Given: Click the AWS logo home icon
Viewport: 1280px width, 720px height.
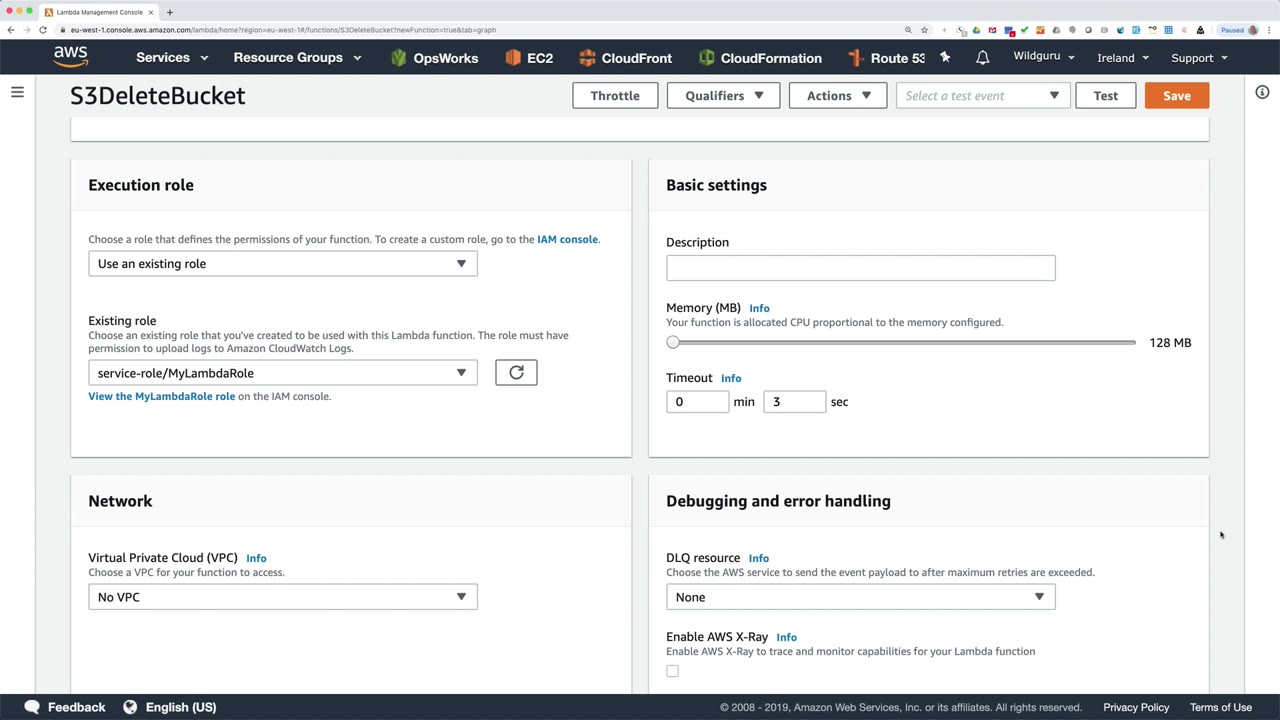Looking at the screenshot, I should pos(71,57).
